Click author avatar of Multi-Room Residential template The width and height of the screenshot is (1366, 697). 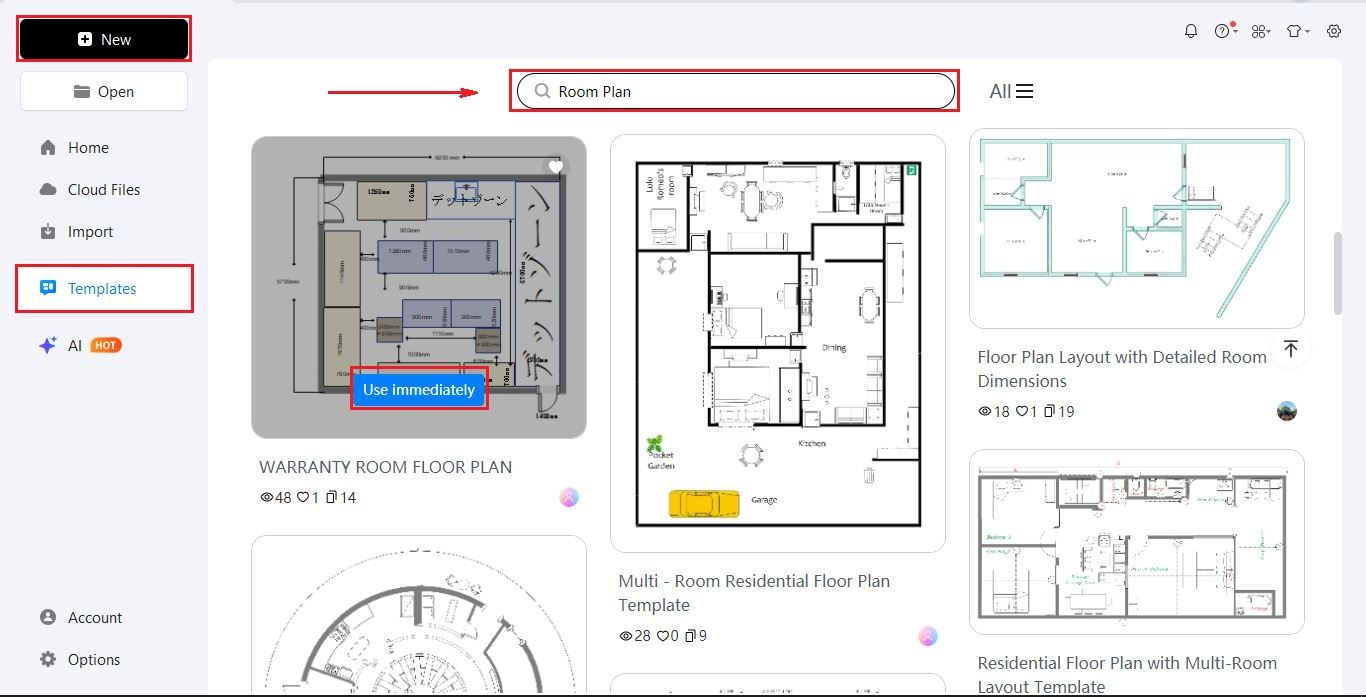pos(928,636)
